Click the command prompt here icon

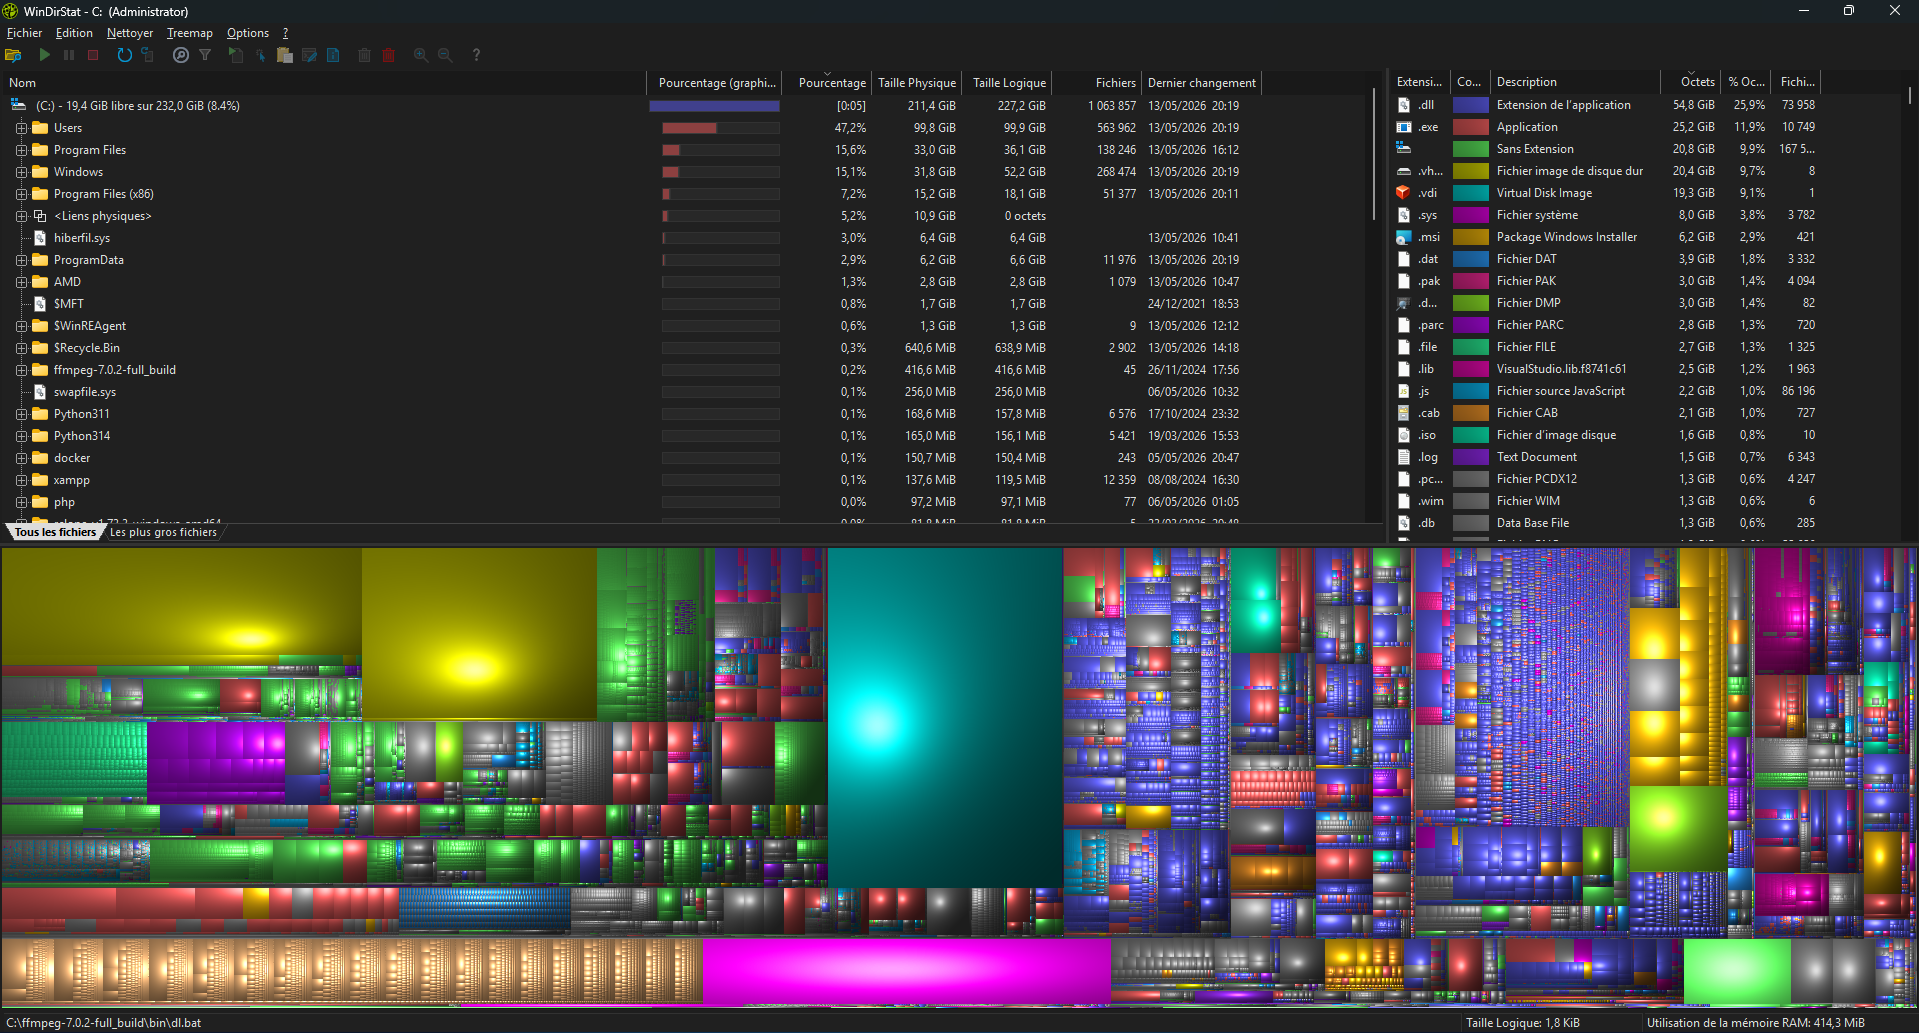pos(309,55)
